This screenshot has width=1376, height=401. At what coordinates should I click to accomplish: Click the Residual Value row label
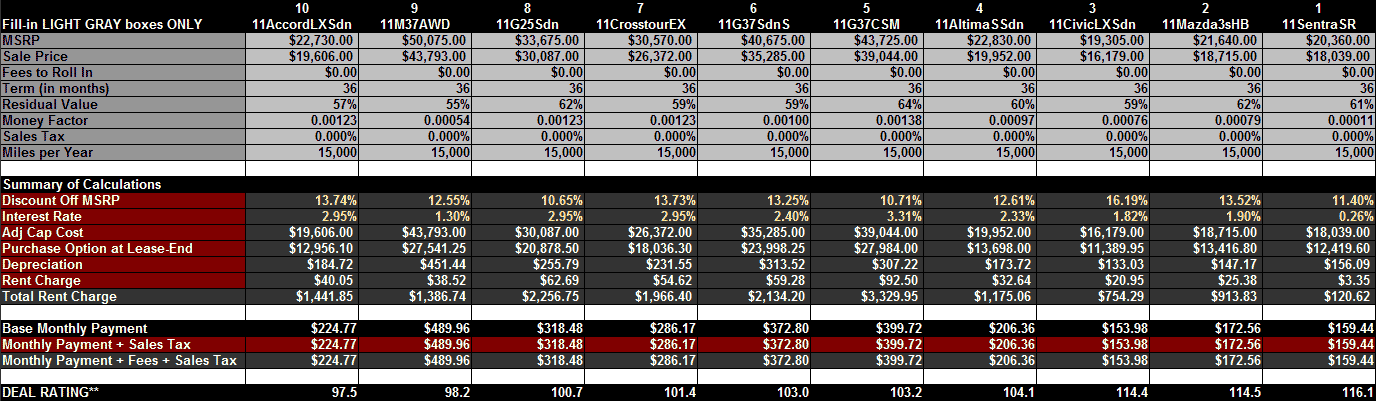(x=123, y=104)
